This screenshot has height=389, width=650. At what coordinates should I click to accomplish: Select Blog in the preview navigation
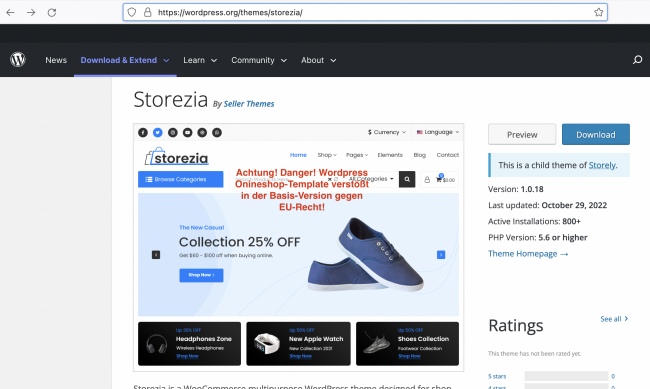[x=420, y=155]
